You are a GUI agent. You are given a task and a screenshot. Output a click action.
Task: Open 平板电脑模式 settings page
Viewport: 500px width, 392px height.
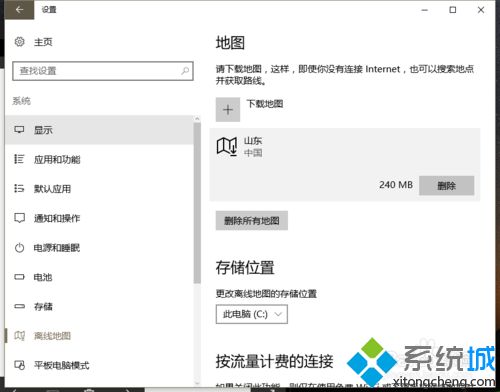point(99,365)
